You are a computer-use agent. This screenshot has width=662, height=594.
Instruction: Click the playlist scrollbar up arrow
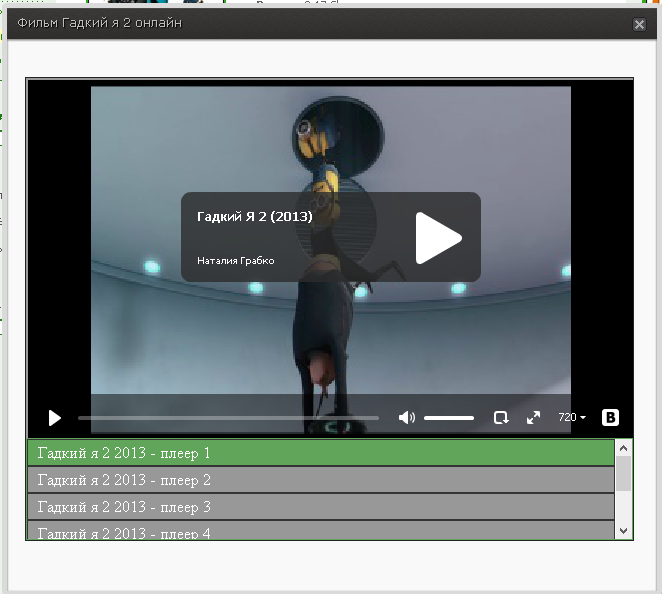pyautogui.click(x=624, y=448)
